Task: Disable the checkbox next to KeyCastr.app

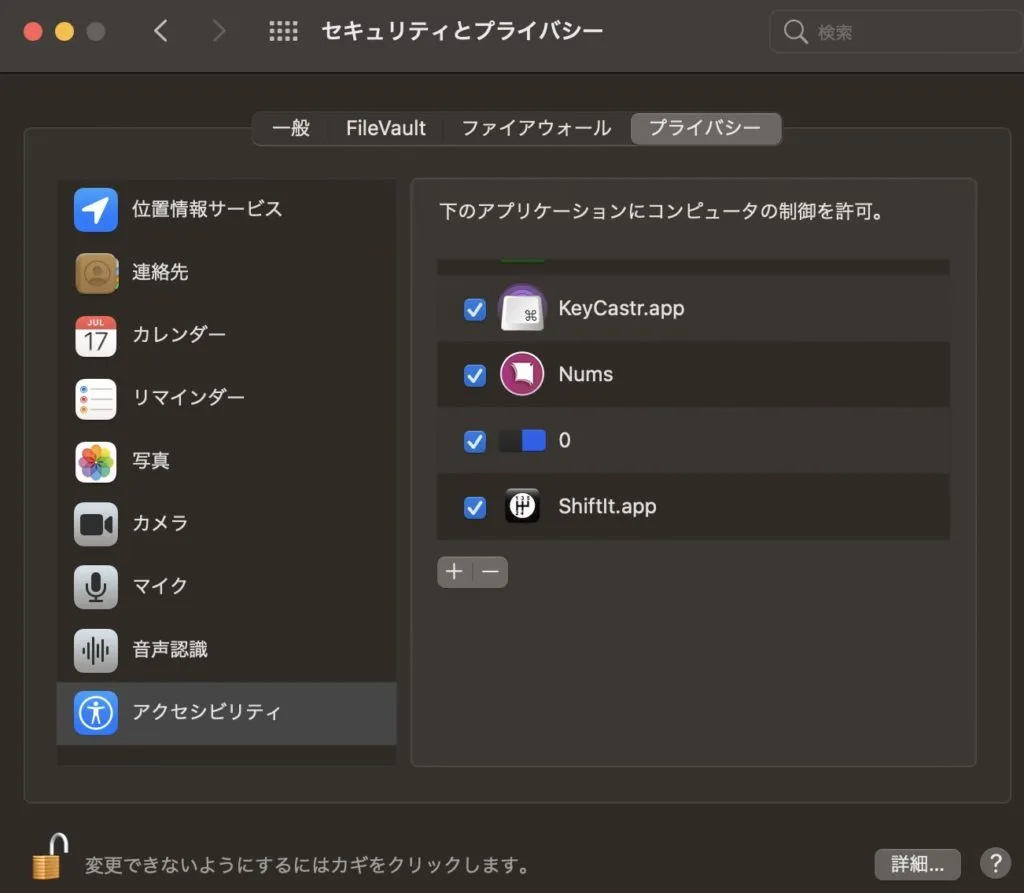Action: (x=474, y=309)
